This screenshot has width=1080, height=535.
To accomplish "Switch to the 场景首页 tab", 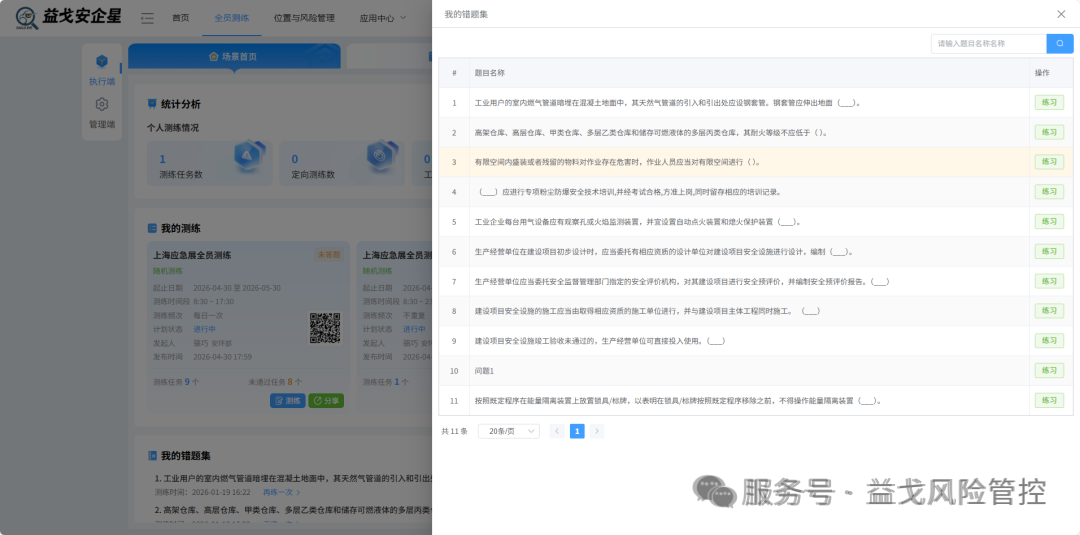I will click(x=233, y=56).
